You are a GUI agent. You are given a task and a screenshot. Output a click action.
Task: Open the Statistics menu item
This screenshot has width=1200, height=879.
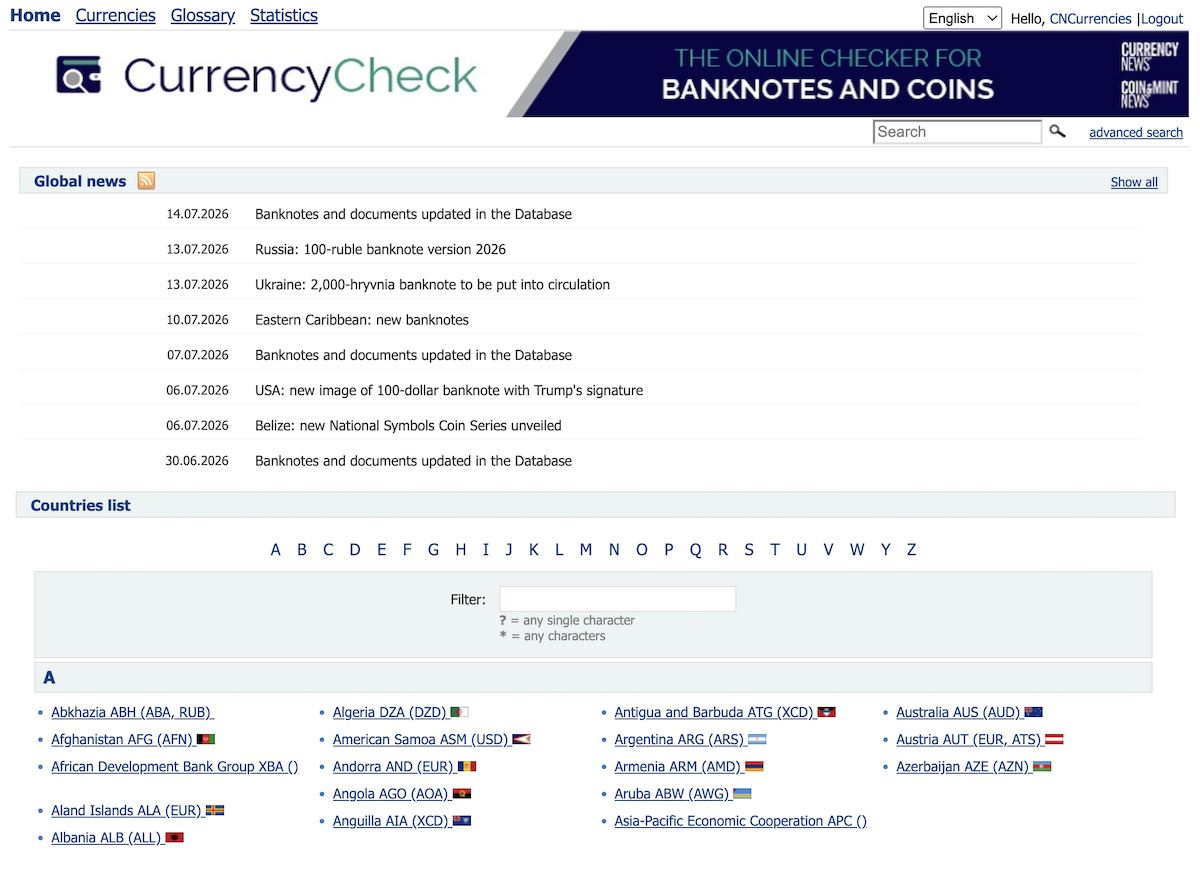(284, 15)
